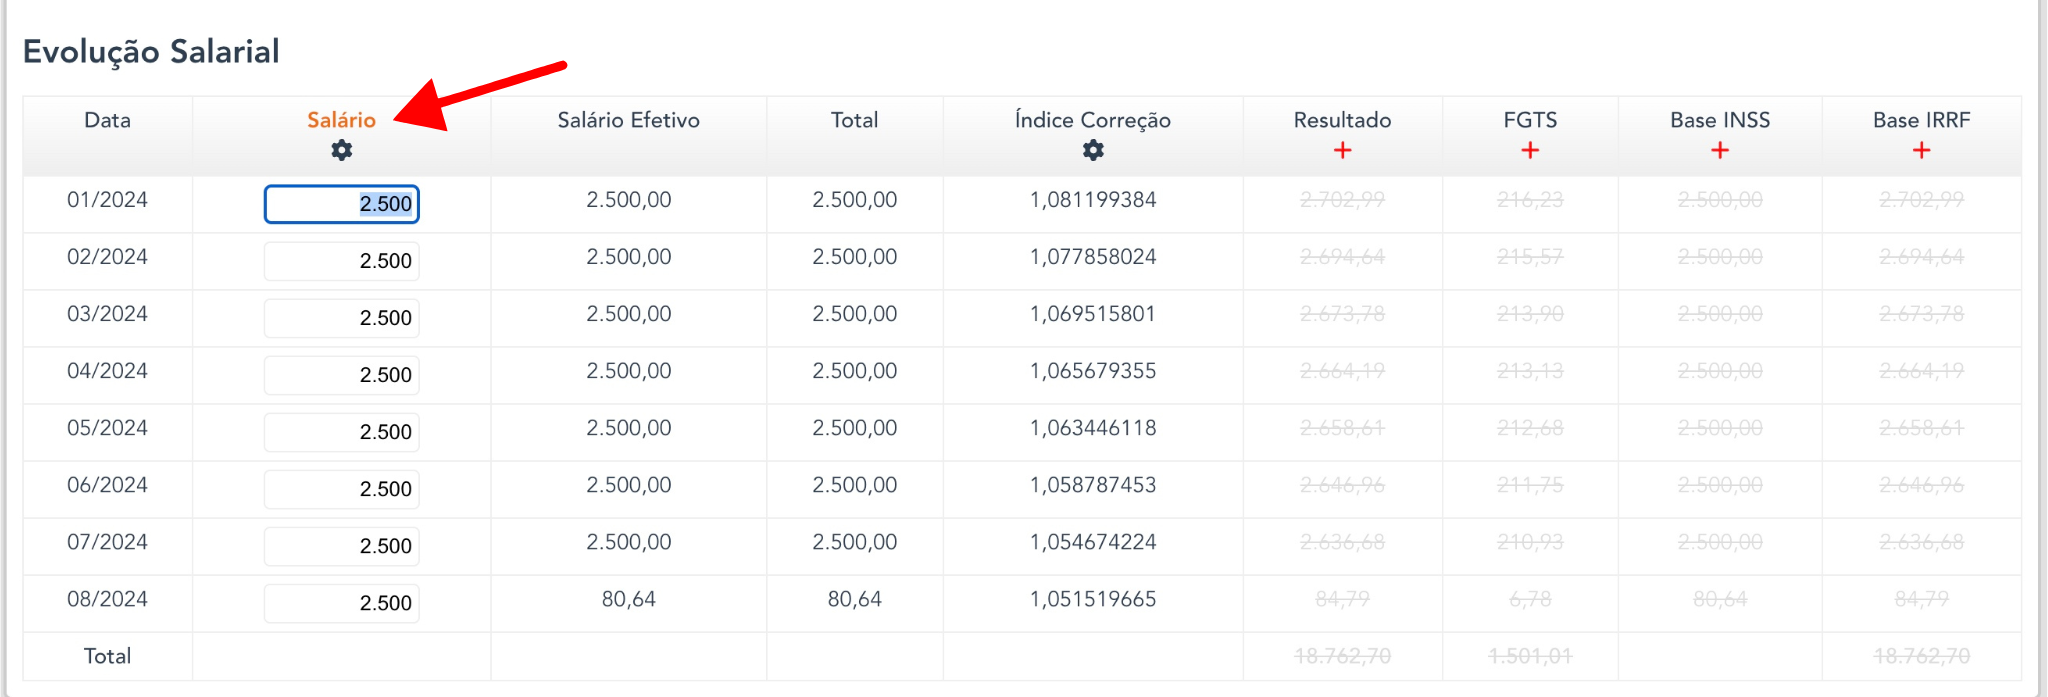Focus the salary input for 06/2024
Viewport: 2048px width, 697px height.
click(342, 489)
